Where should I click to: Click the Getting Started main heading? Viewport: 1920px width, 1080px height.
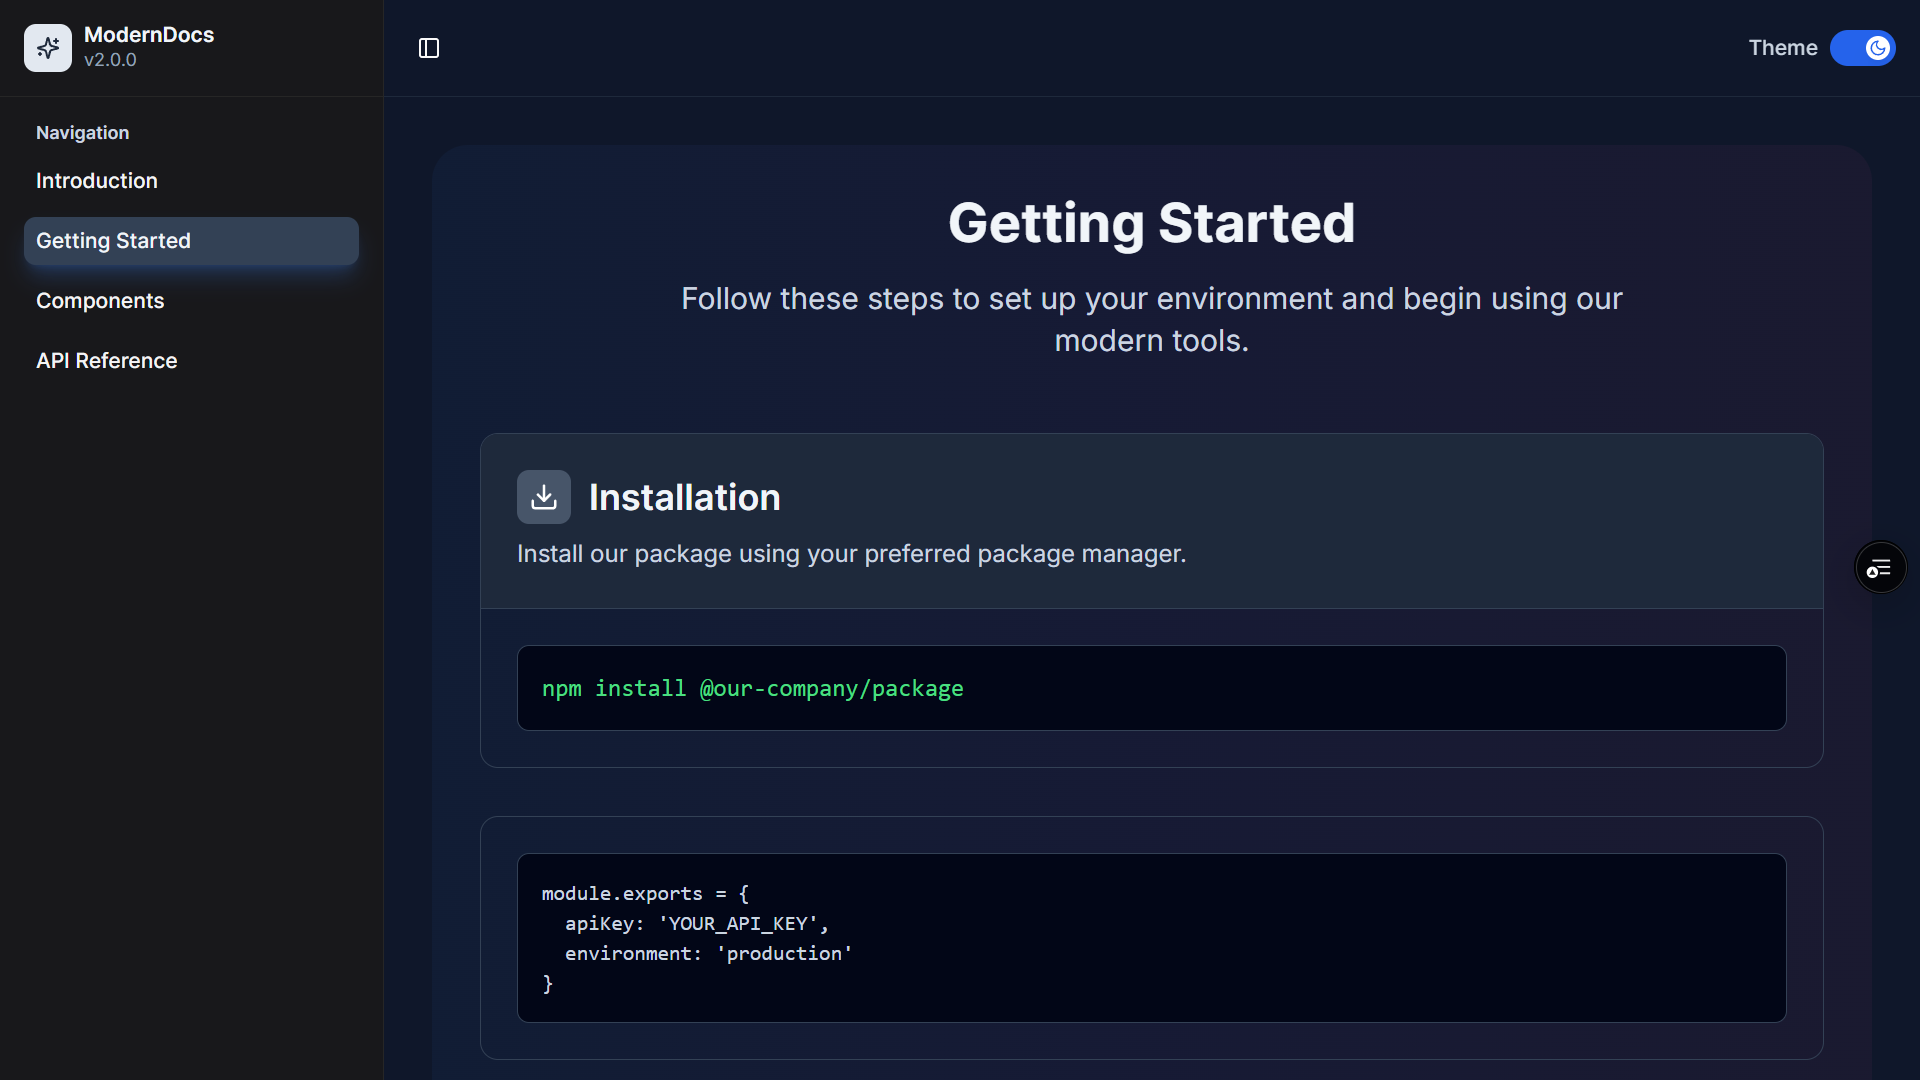point(1151,223)
